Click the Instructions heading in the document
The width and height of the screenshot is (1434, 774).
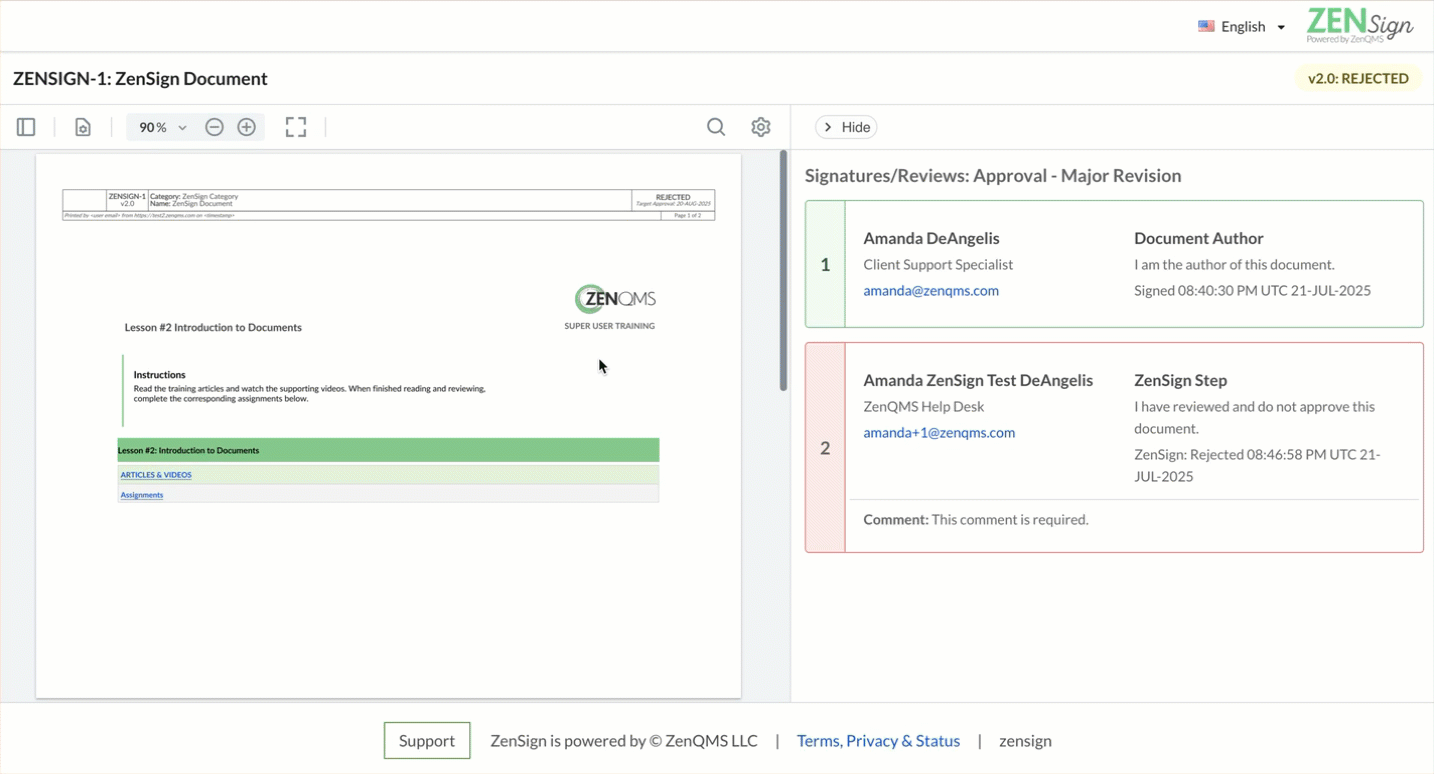159,375
